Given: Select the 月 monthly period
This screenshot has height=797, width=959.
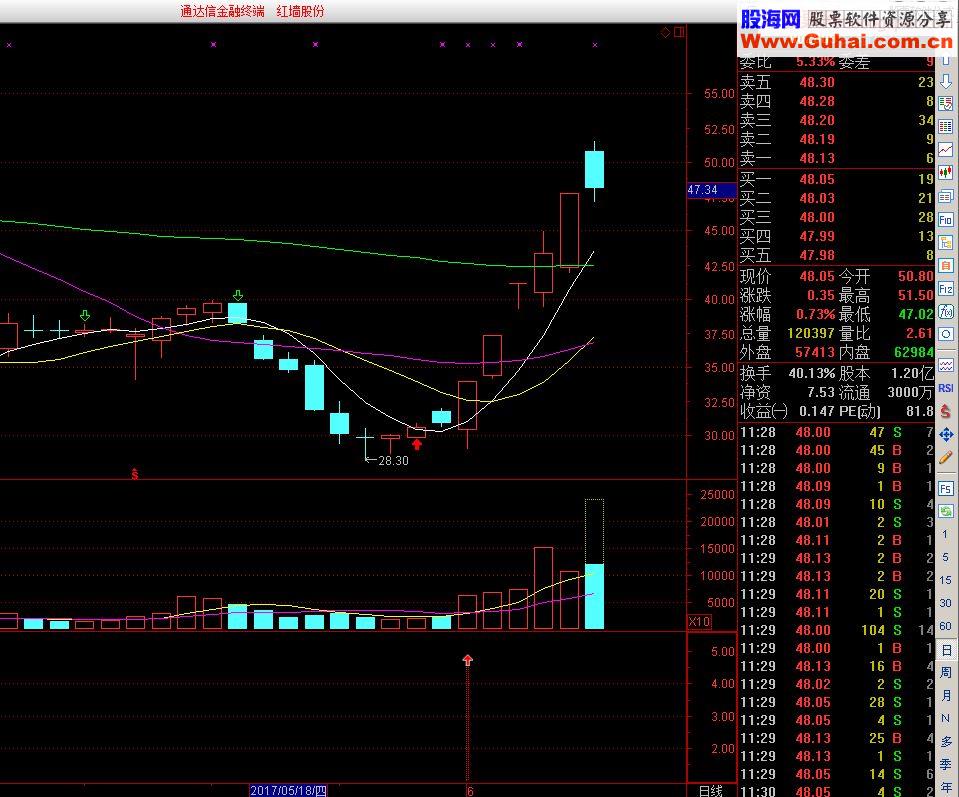Looking at the screenshot, I should tap(946, 695).
